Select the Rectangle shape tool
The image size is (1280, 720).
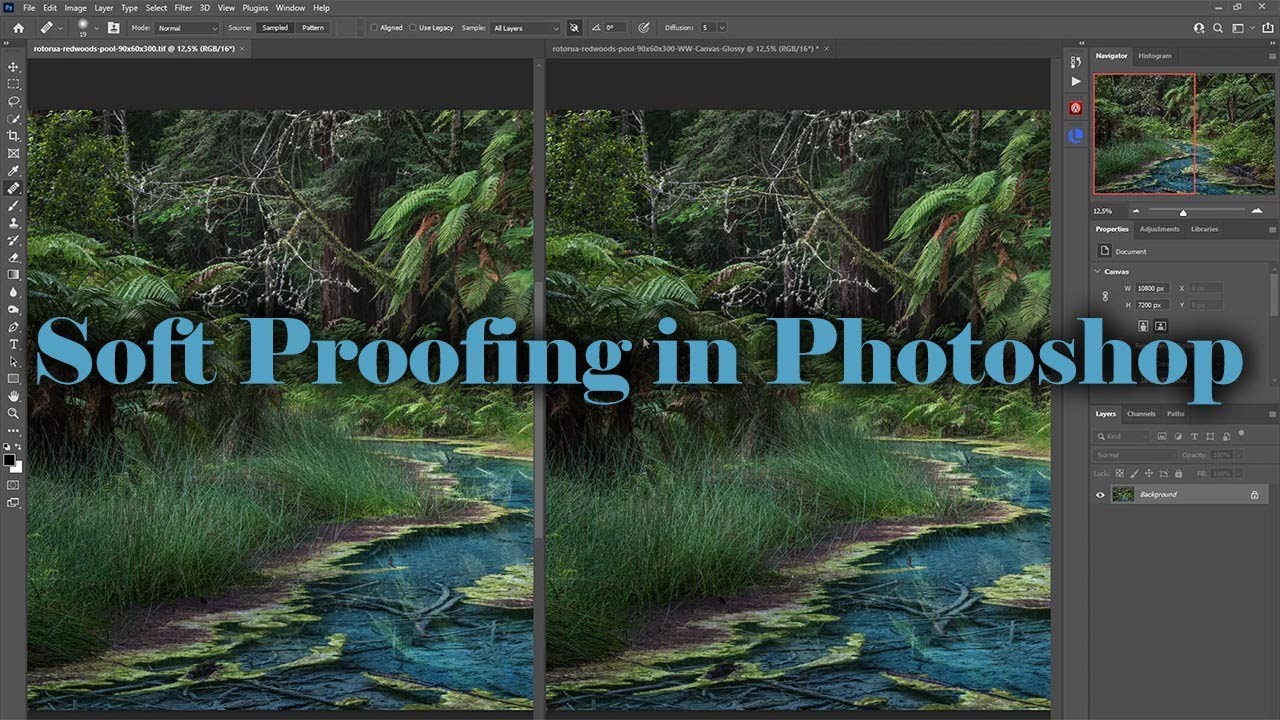point(13,379)
